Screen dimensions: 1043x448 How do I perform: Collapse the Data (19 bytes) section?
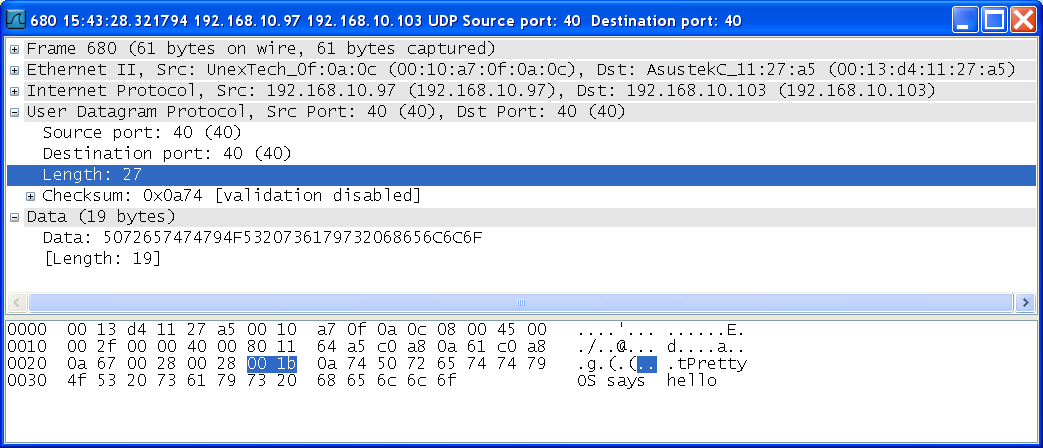click(14, 217)
